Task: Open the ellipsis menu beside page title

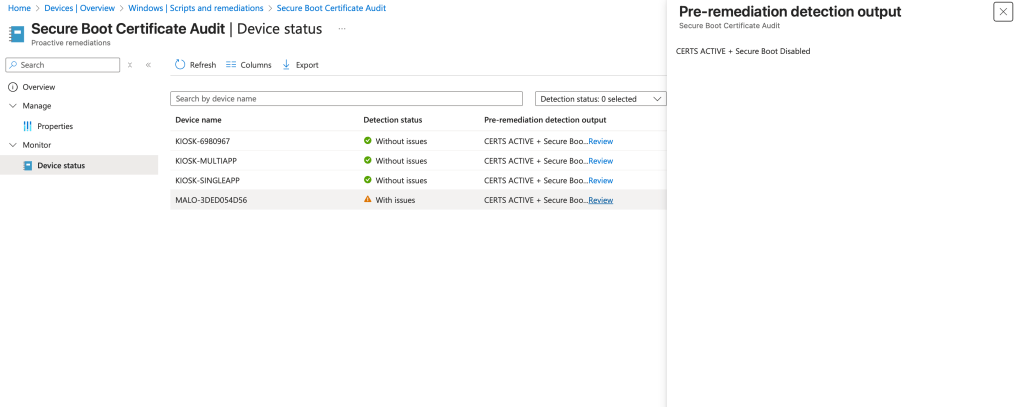Action: (342, 28)
